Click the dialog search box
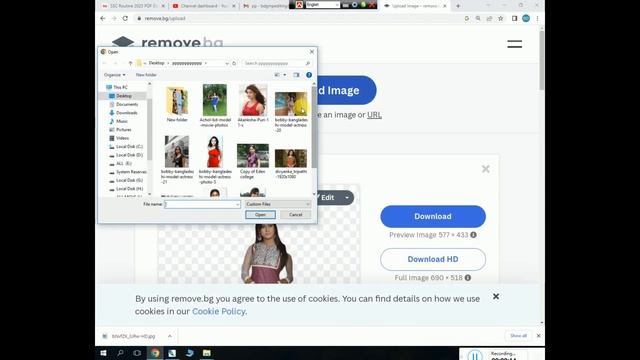Viewport: 640px width, 360px height. pos(277,63)
